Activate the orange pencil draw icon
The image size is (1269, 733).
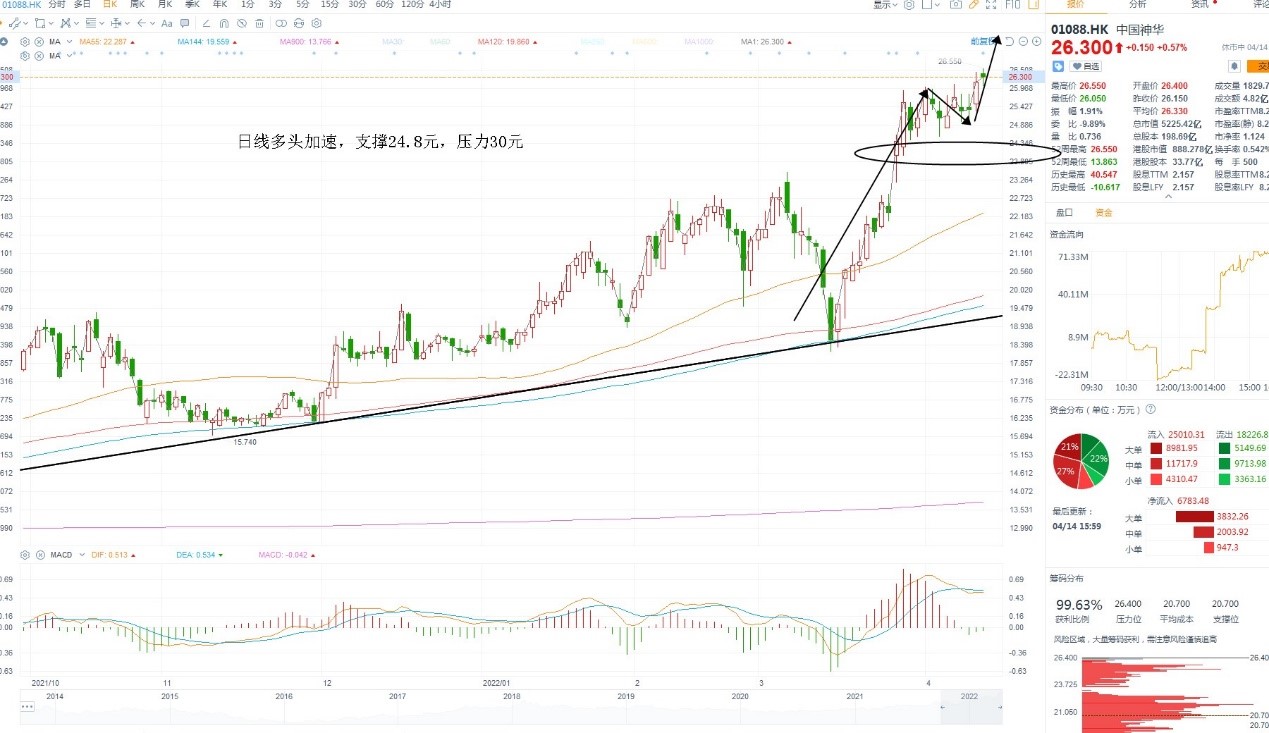(x=973, y=5)
